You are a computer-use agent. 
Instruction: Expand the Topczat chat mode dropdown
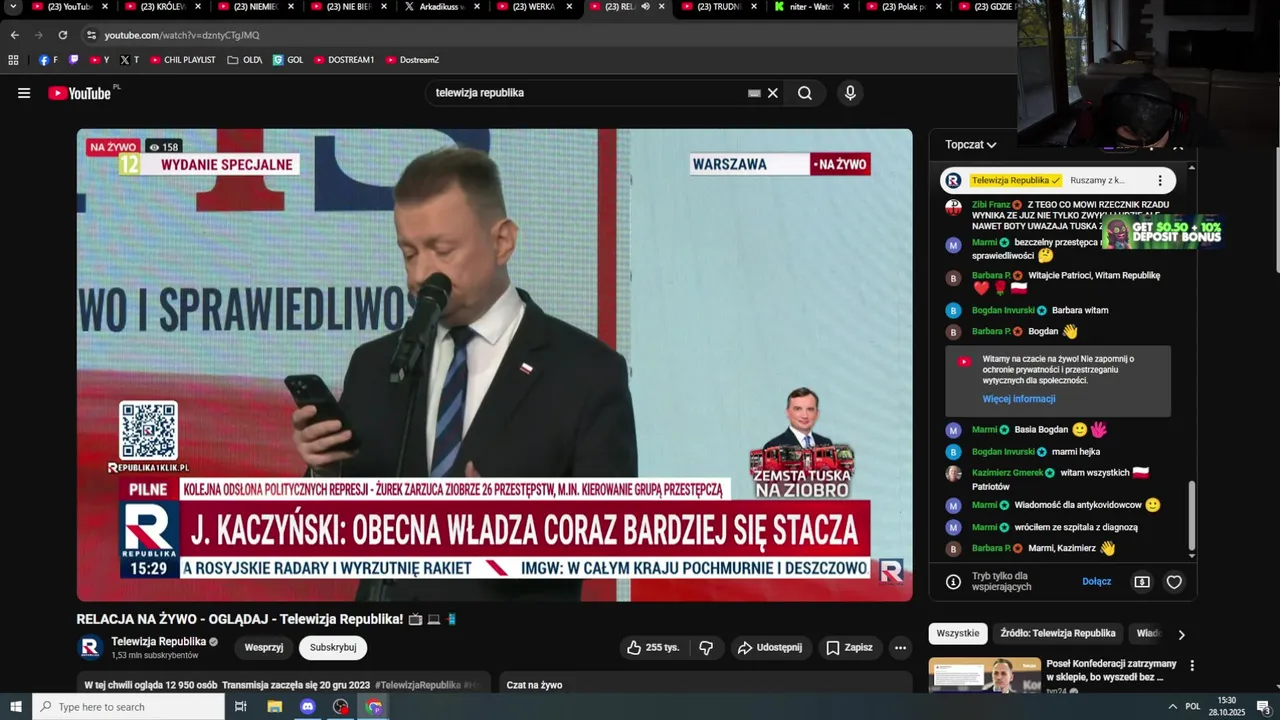(971, 145)
